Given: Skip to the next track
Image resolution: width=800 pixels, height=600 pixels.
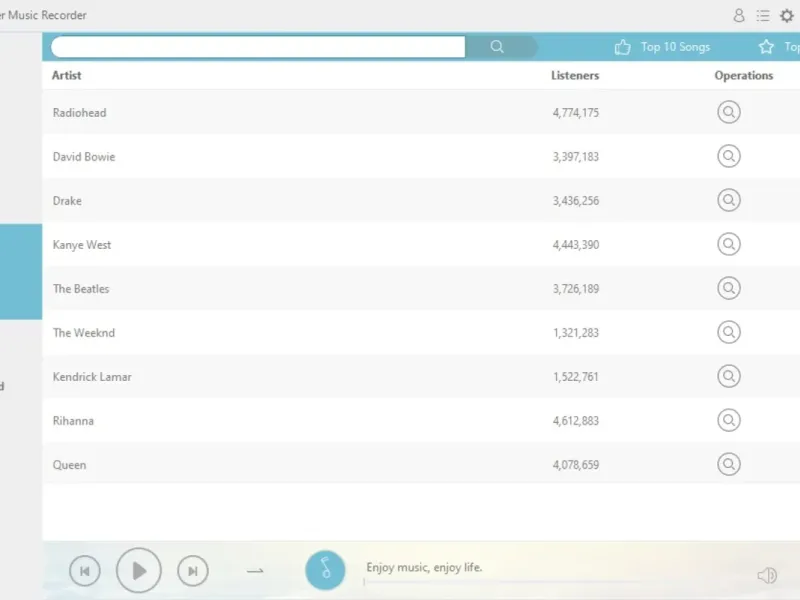Looking at the screenshot, I should (193, 571).
